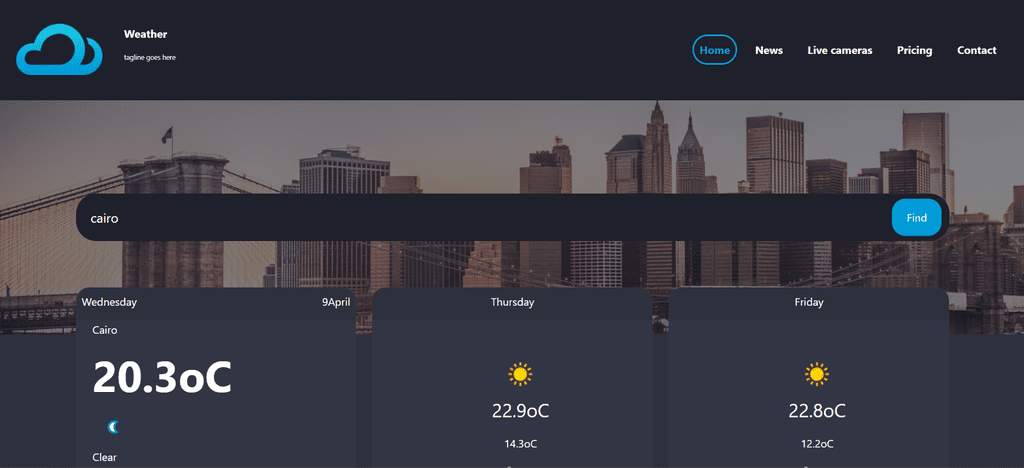The width and height of the screenshot is (1024, 468).
Task: Click the 22.8oC Friday high temperature
Action: (817, 411)
